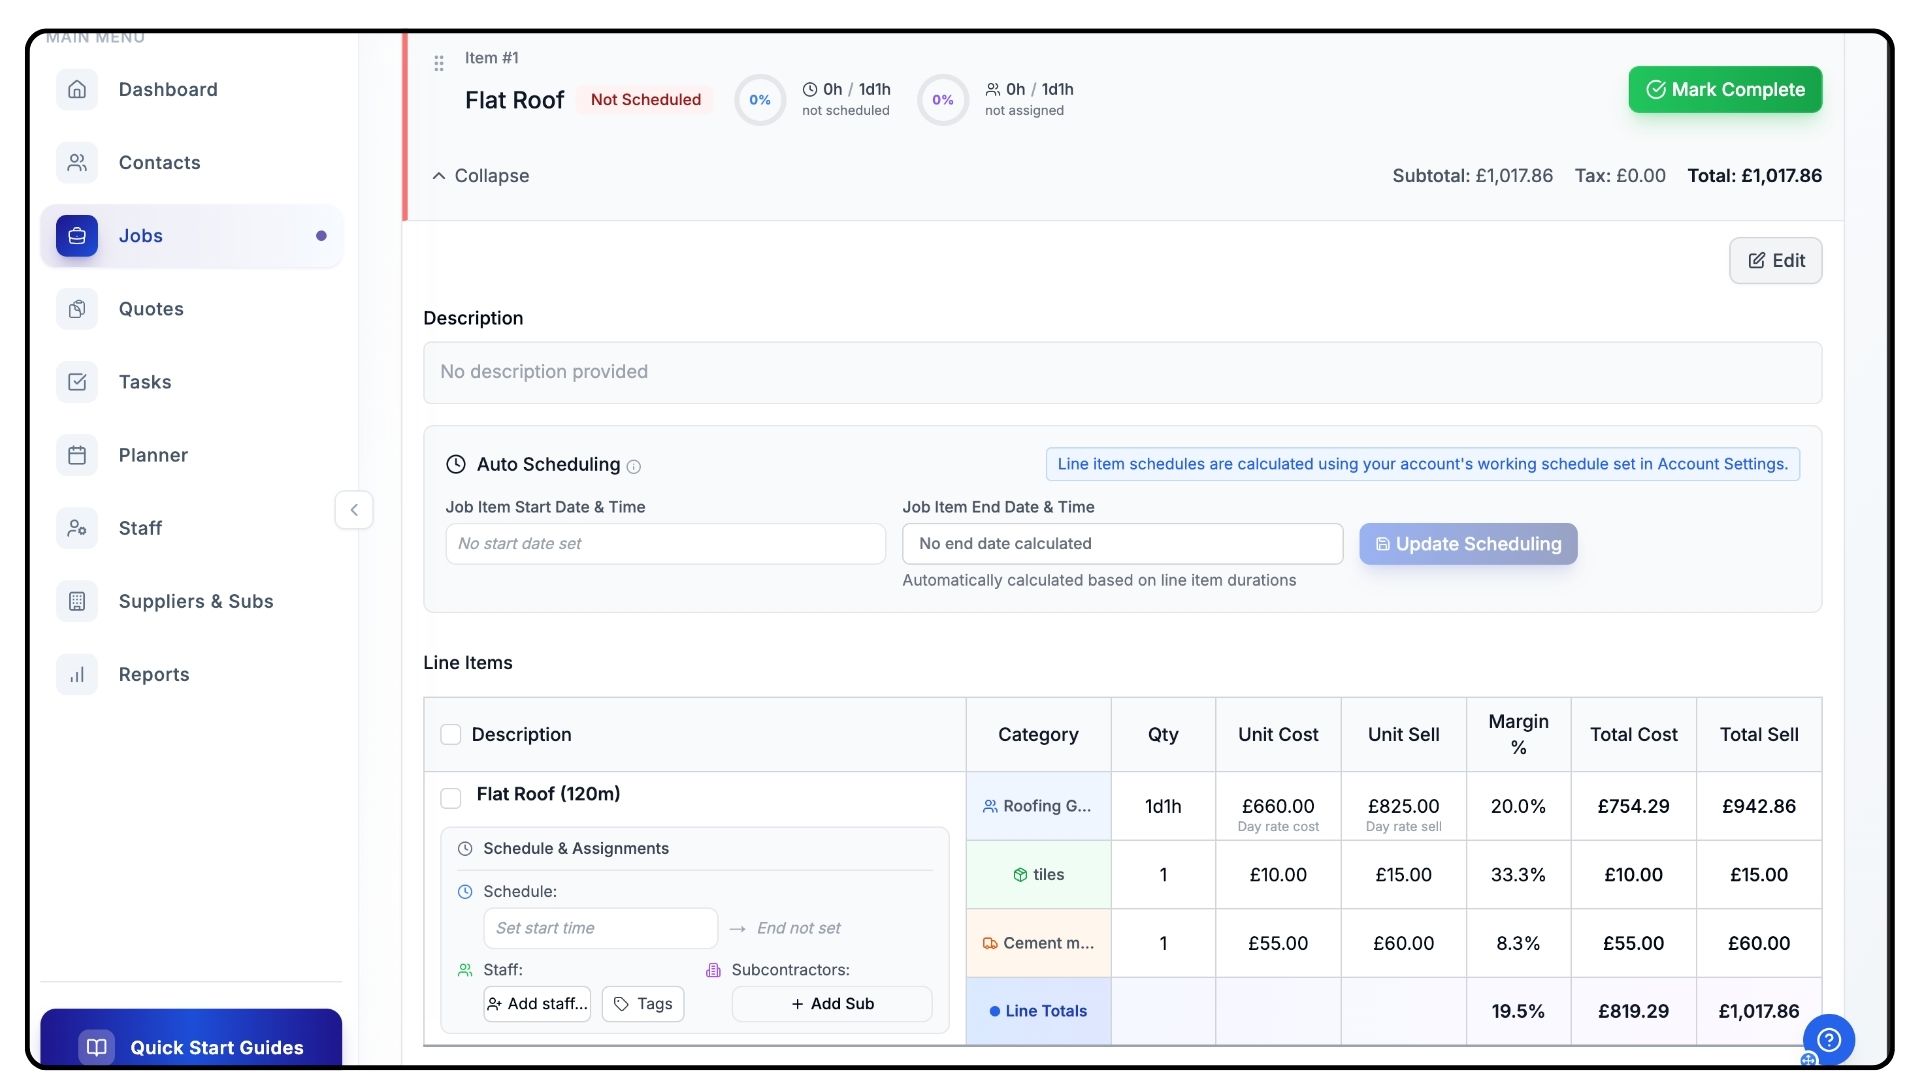Tick the Flat Roof (120m) row checkbox
Image resolution: width=1920 pixels, height=1080 pixels.
pos(451,798)
